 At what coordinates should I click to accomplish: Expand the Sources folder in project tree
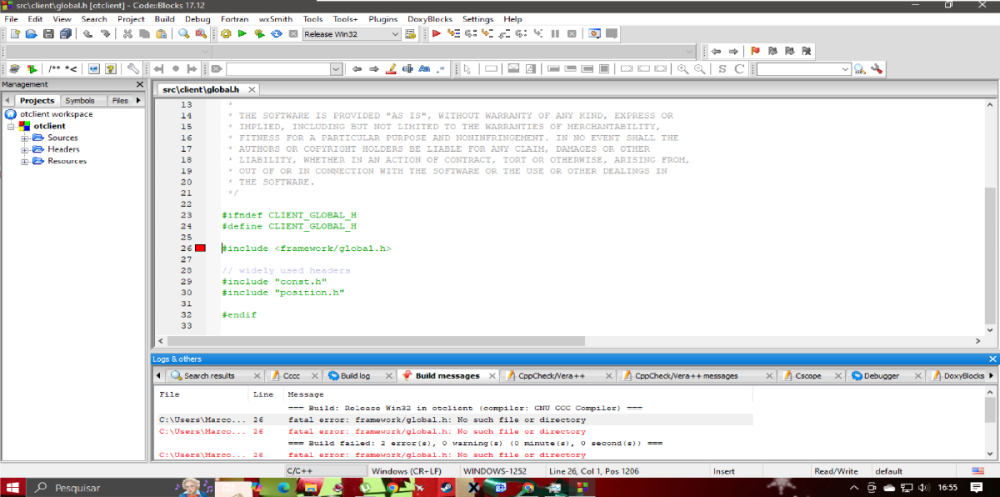25,138
